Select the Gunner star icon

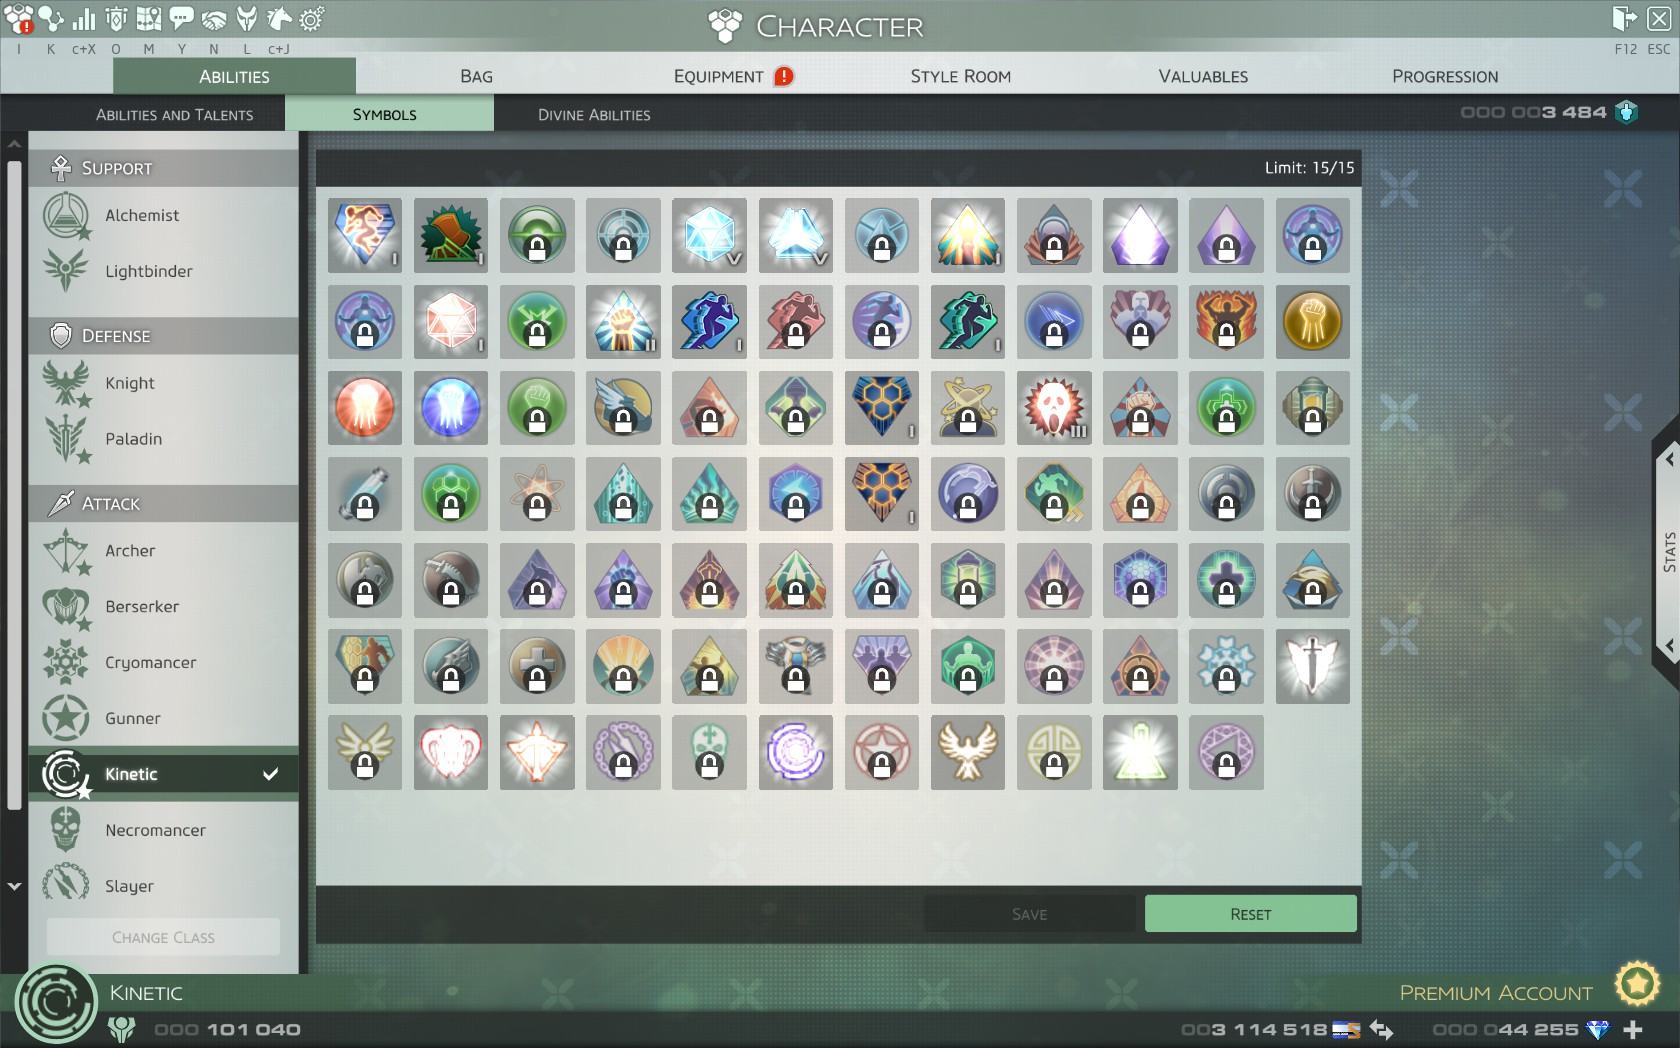point(66,718)
